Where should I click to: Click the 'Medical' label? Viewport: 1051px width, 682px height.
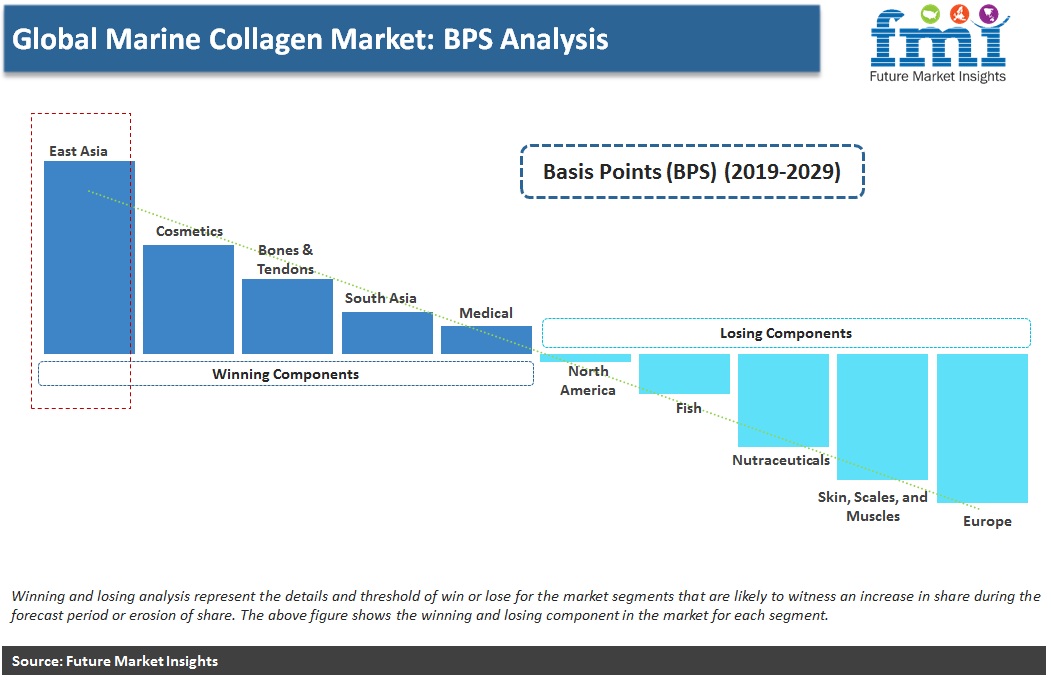coord(486,313)
